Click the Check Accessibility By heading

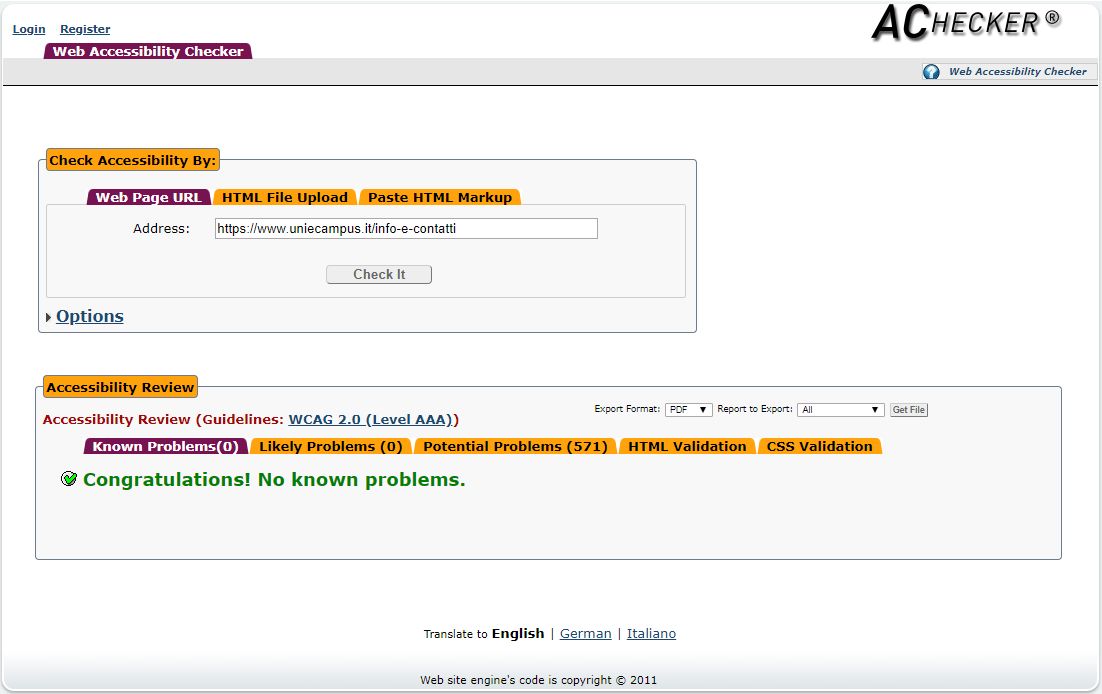(x=133, y=160)
